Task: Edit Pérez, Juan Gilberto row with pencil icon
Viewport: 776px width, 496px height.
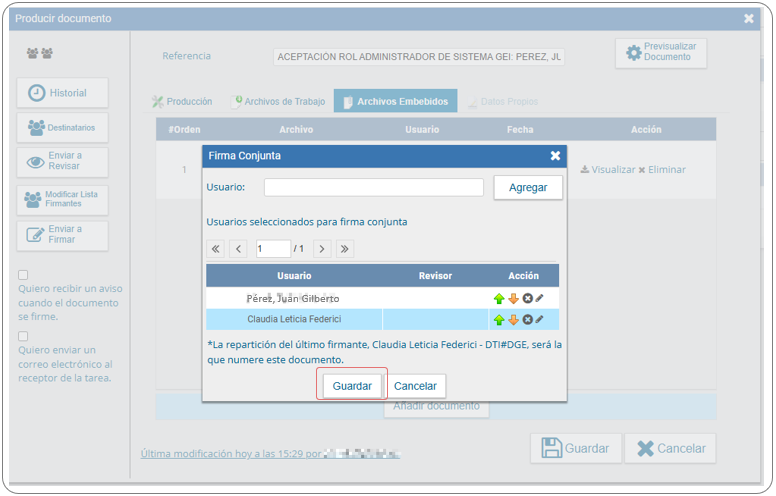Action: pos(539,298)
